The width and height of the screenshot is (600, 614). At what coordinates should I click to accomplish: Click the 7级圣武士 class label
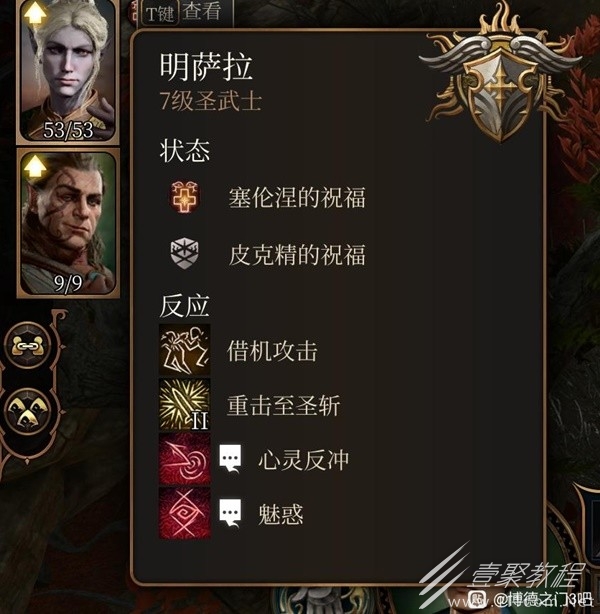click(x=210, y=101)
